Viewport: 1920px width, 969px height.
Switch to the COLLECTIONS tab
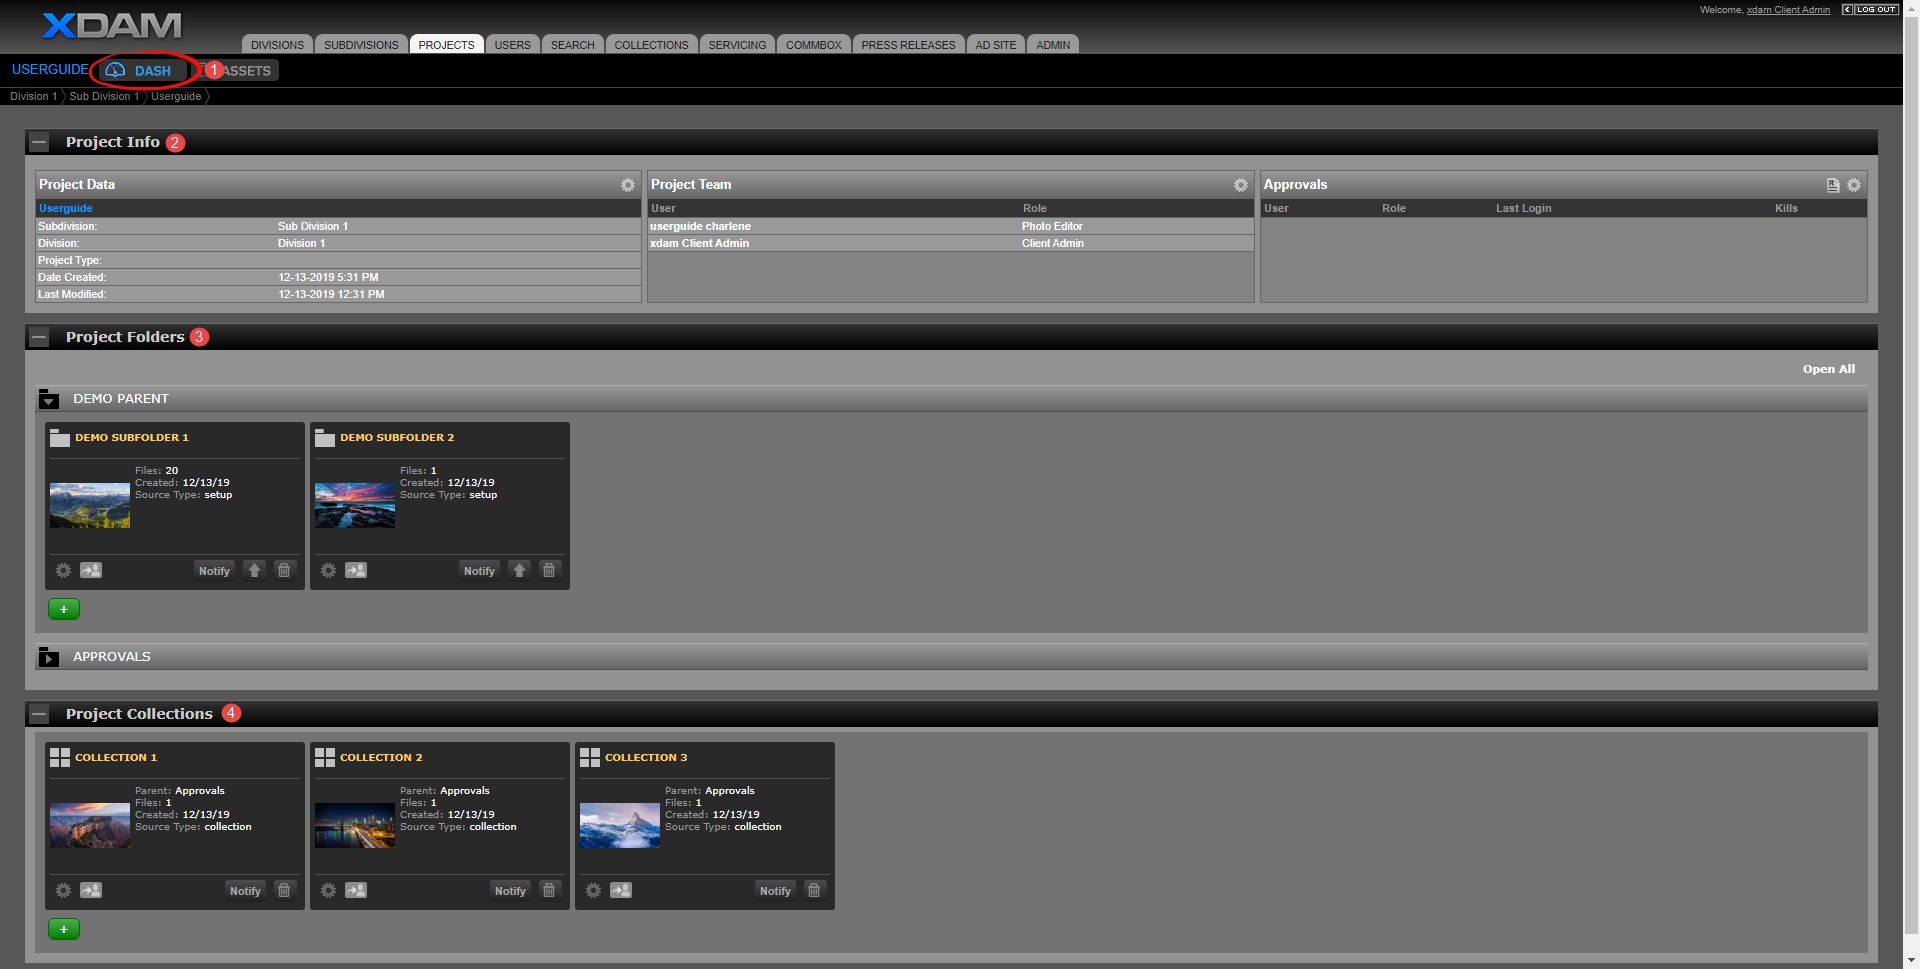(651, 45)
